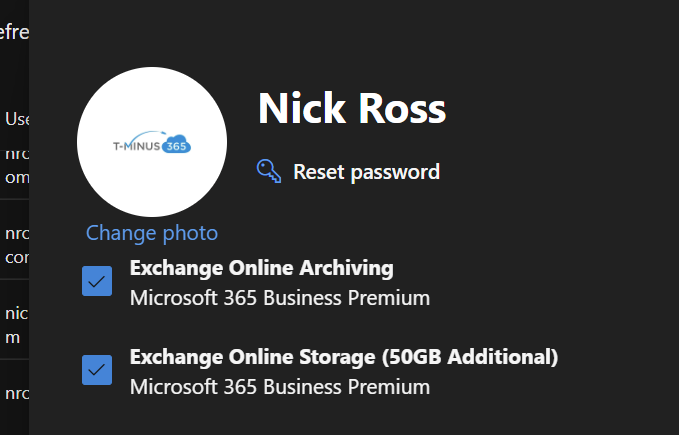Open the Reset password link
The image size is (679, 435).
pyautogui.click(x=366, y=172)
